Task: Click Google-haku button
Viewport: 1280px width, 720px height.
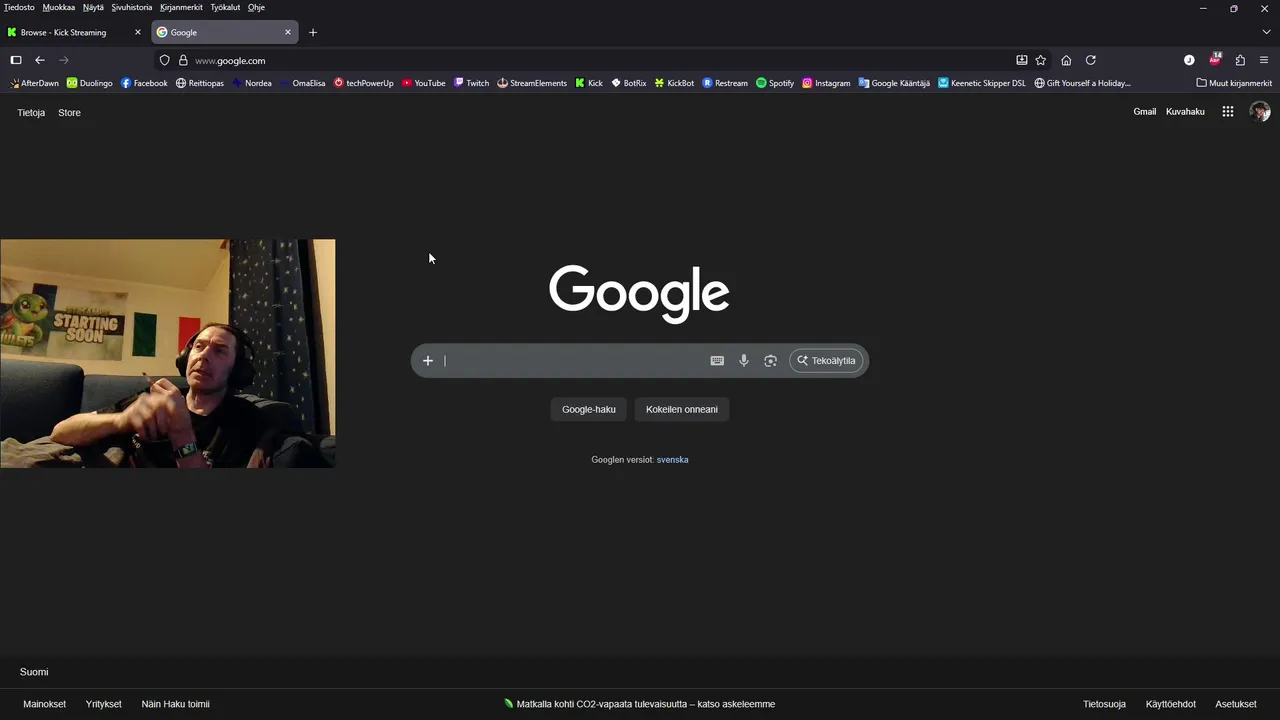Action: 589,409
